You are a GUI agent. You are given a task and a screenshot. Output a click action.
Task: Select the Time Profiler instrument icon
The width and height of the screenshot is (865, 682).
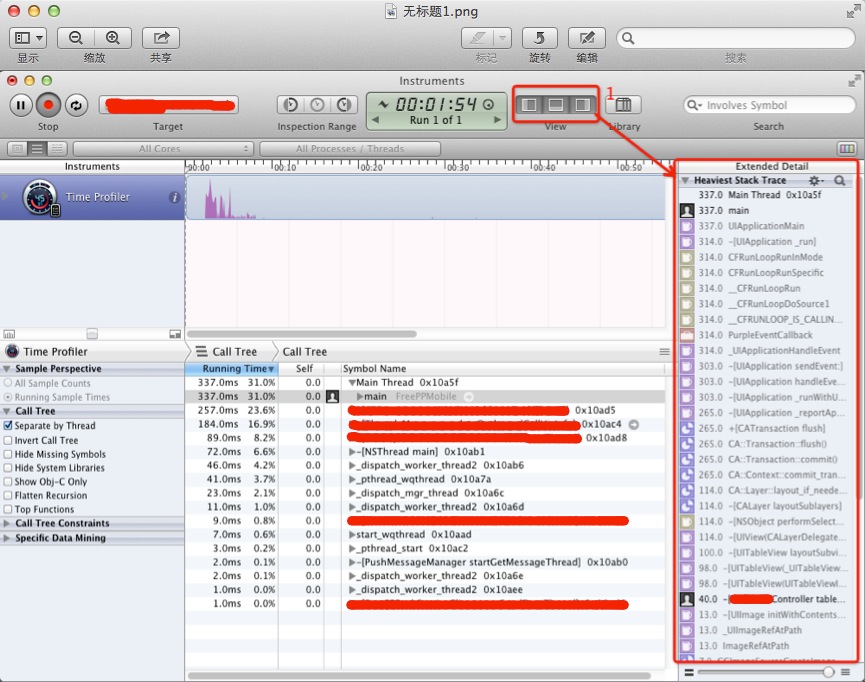click(x=40, y=197)
